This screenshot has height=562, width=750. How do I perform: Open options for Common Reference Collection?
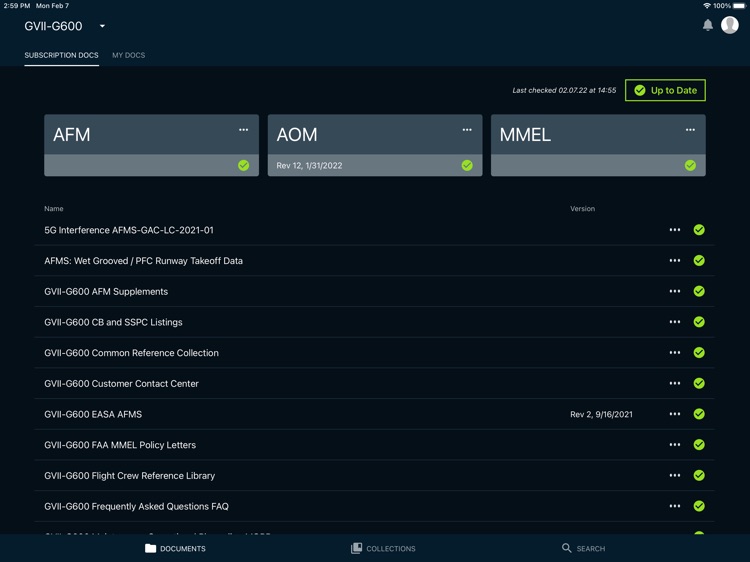pyautogui.click(x=675, y=353)
